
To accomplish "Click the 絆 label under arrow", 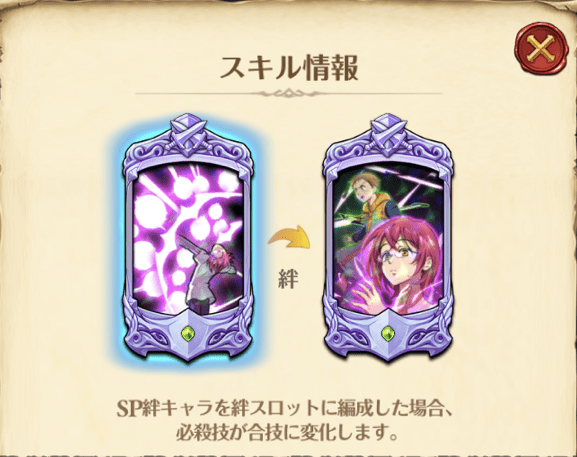I will click(288, 280).
